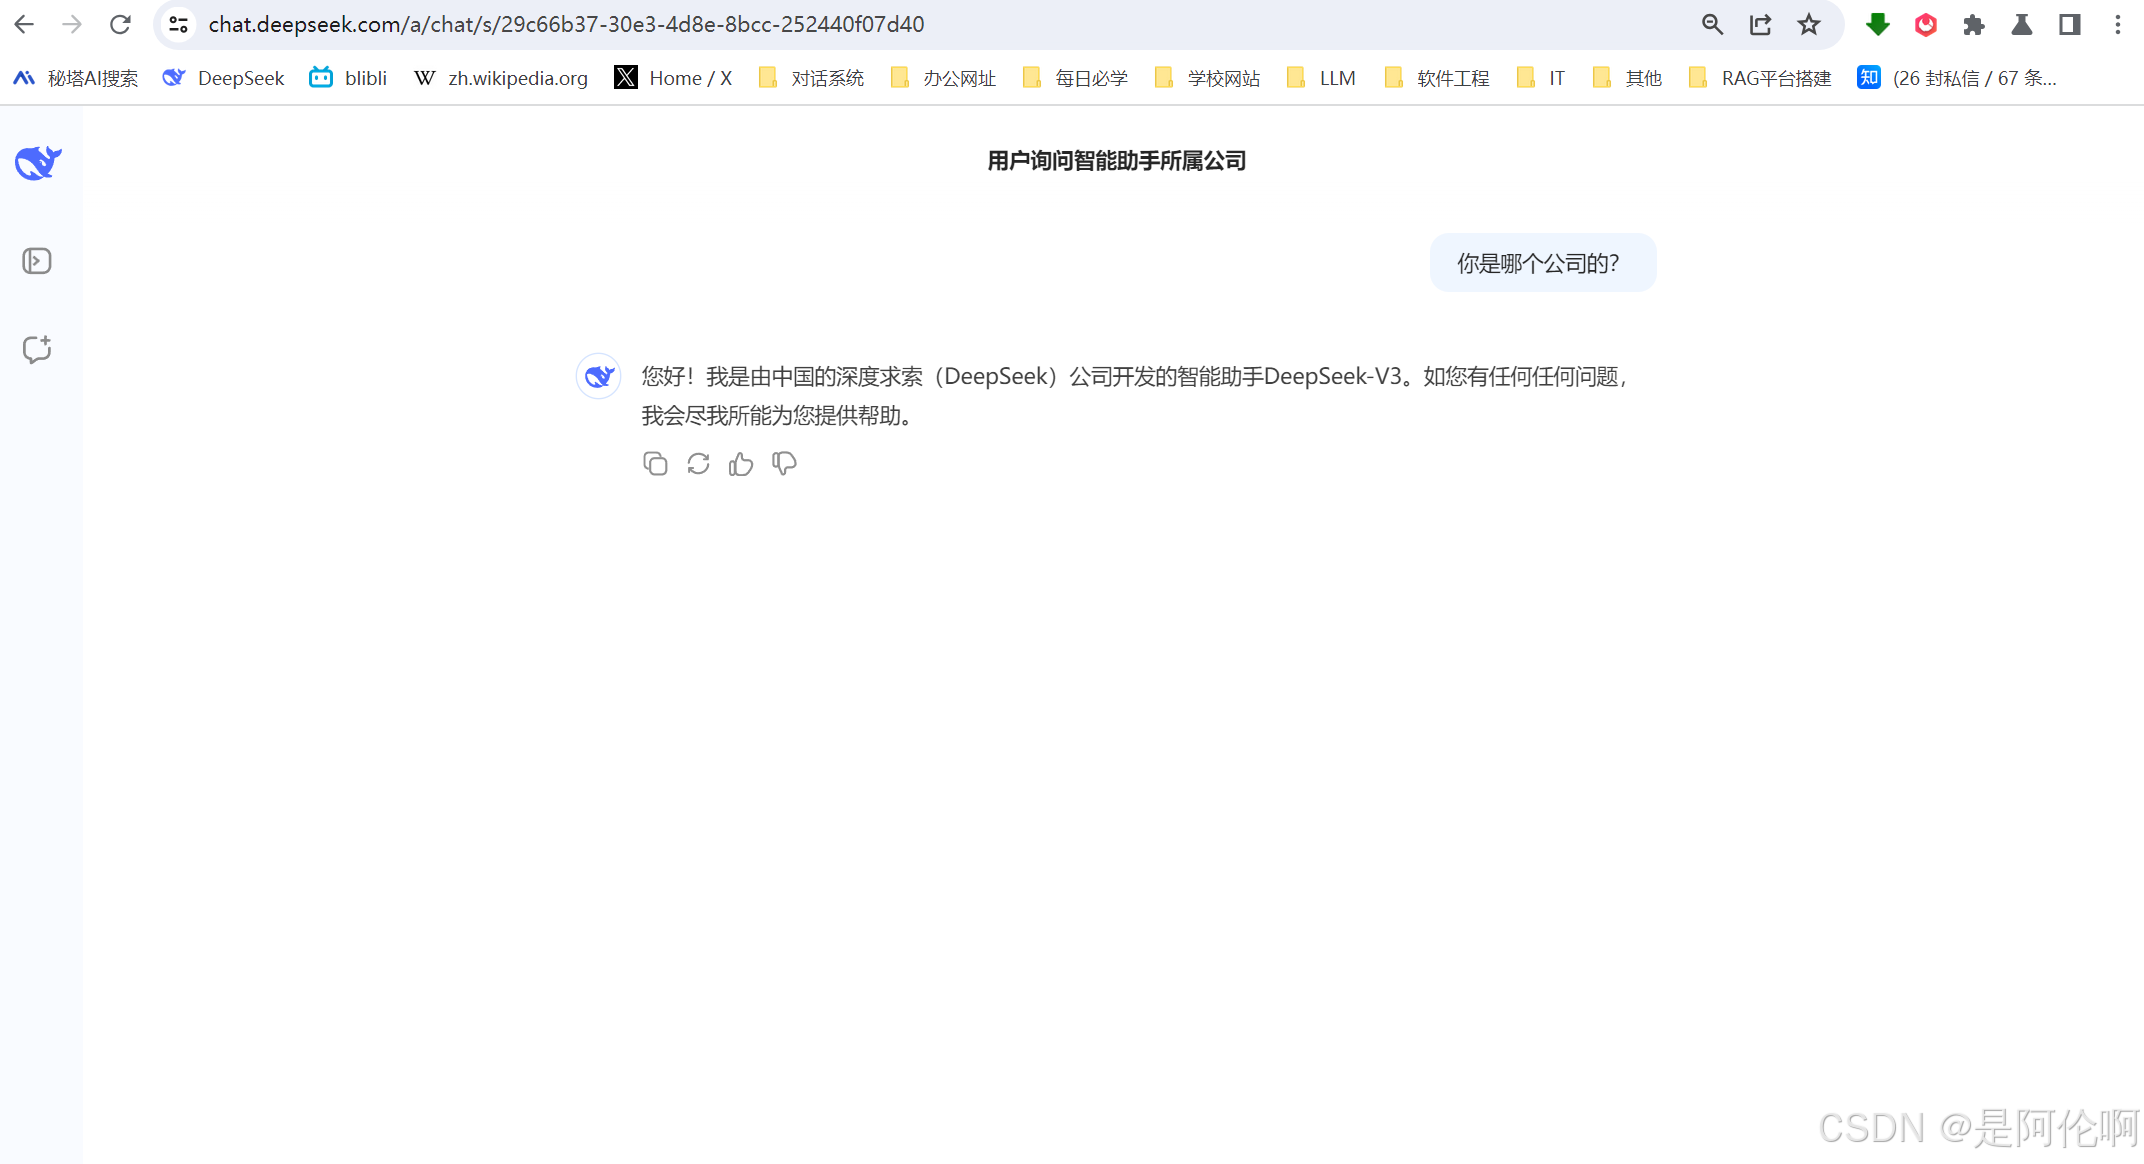2144x1164 pixels.
Task: Open Chrome three-dot menu
Action: point(2118,25)
